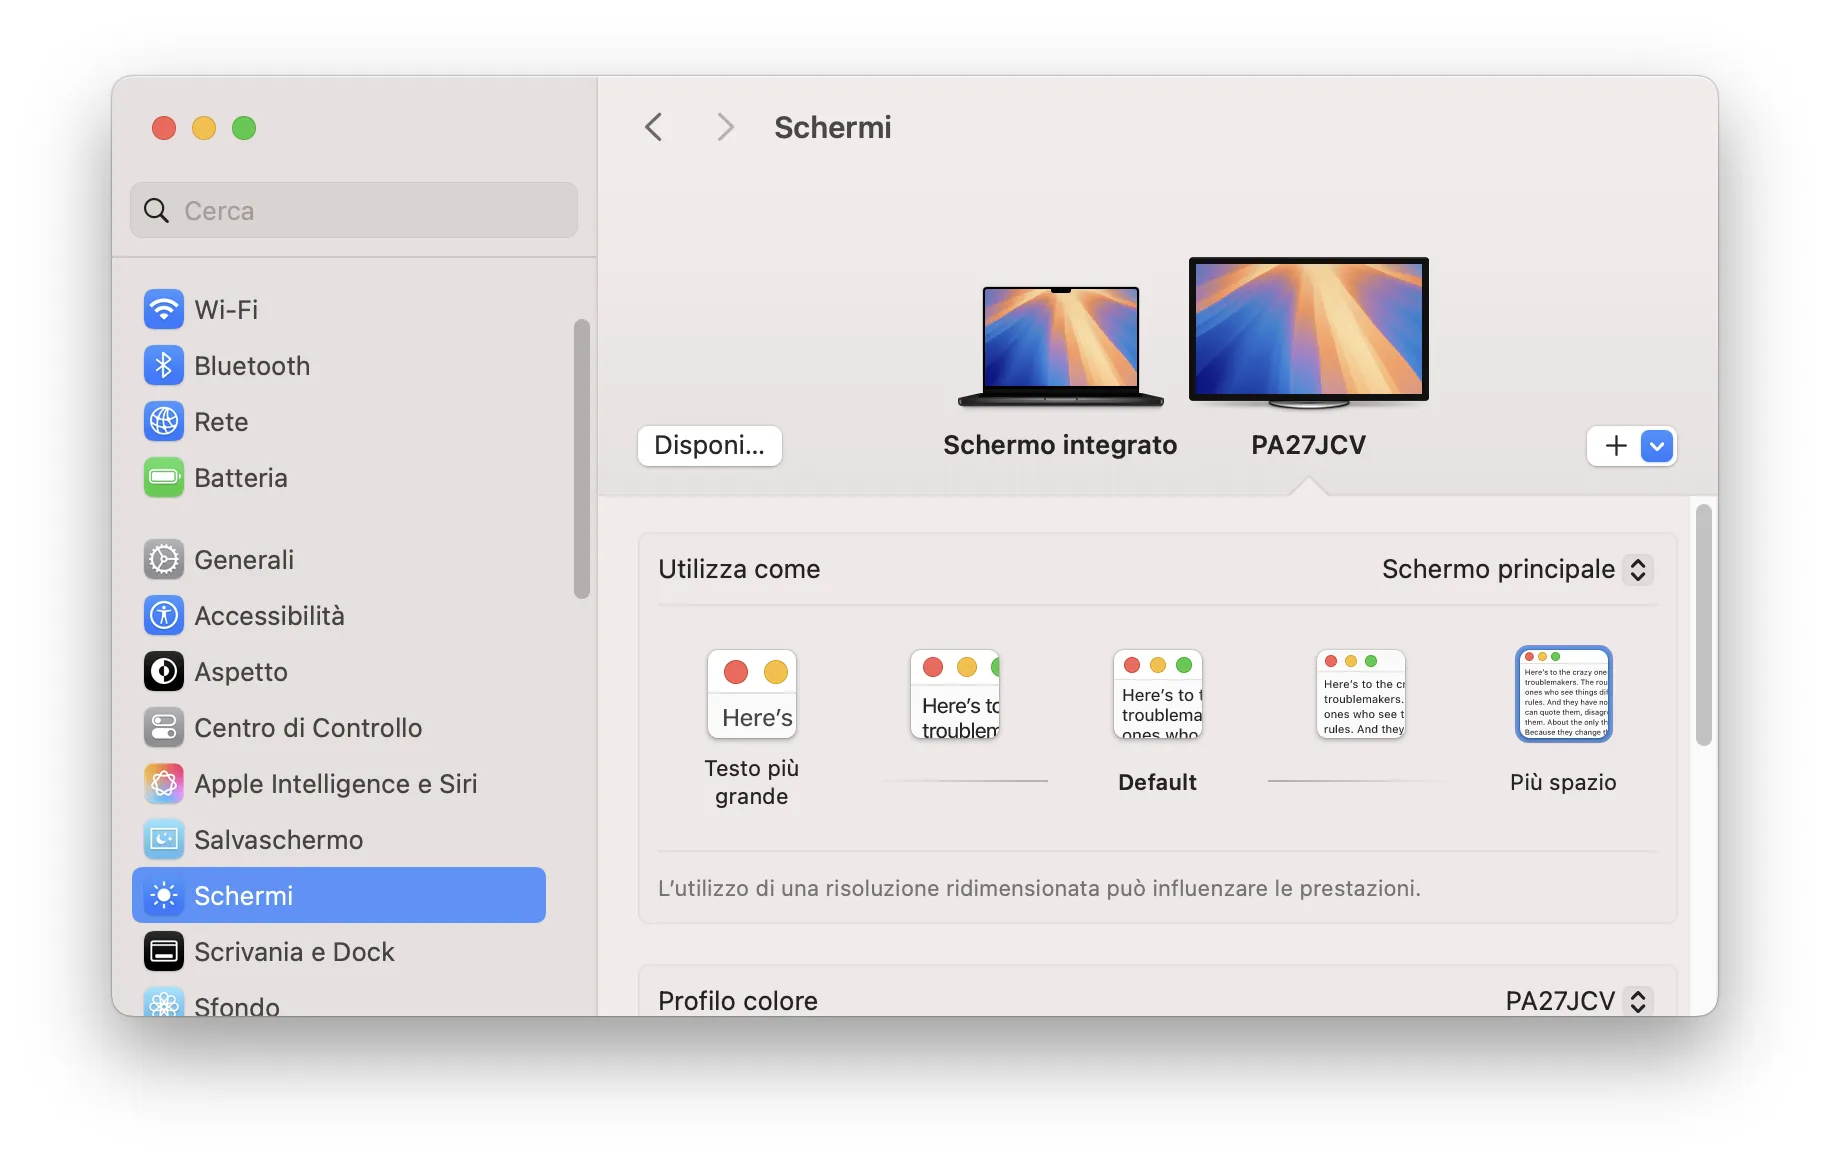The height and width of the screenshot is (1164, 1830).
Task: Open Scrivania e Dock settings
Action: click(x=294, y=952)
